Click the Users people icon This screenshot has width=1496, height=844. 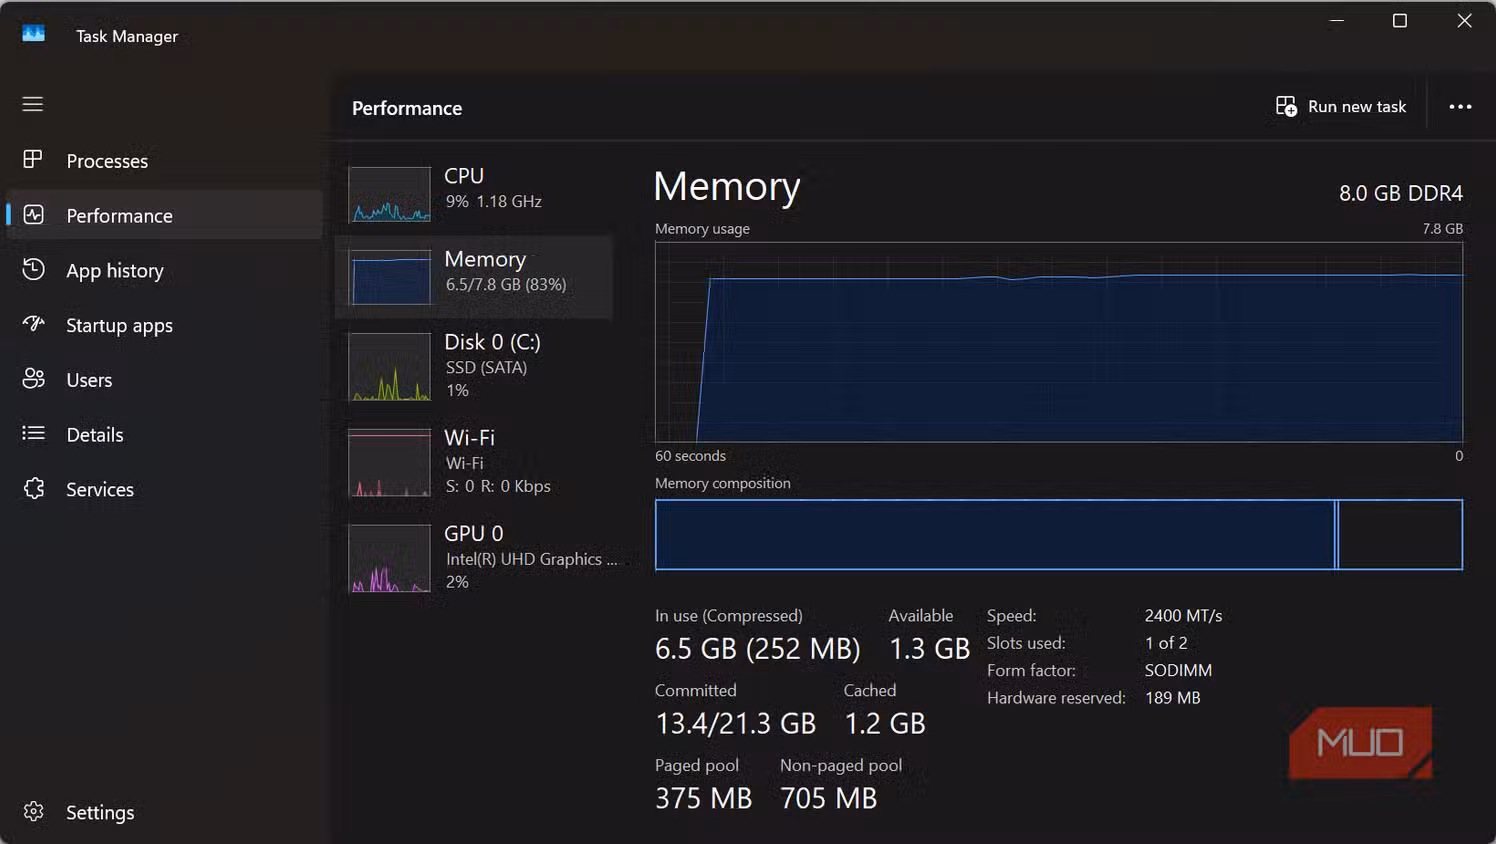click(33, 378)
